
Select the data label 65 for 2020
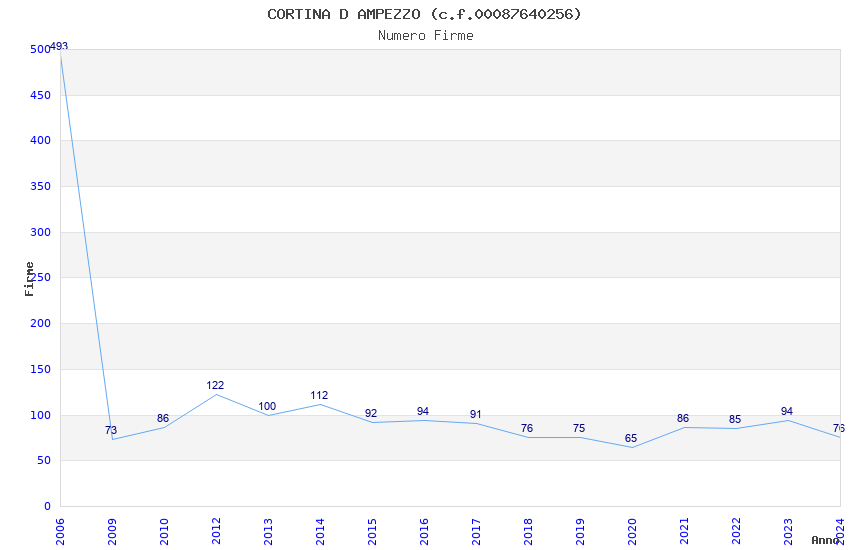pyautogui.click(x=631, y=438)
